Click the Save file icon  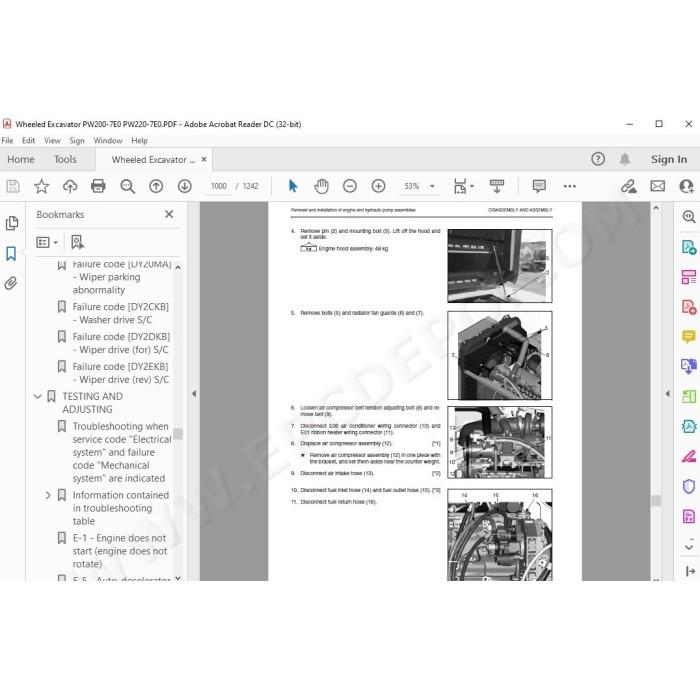pyautogui.click(x=13, y=186)
